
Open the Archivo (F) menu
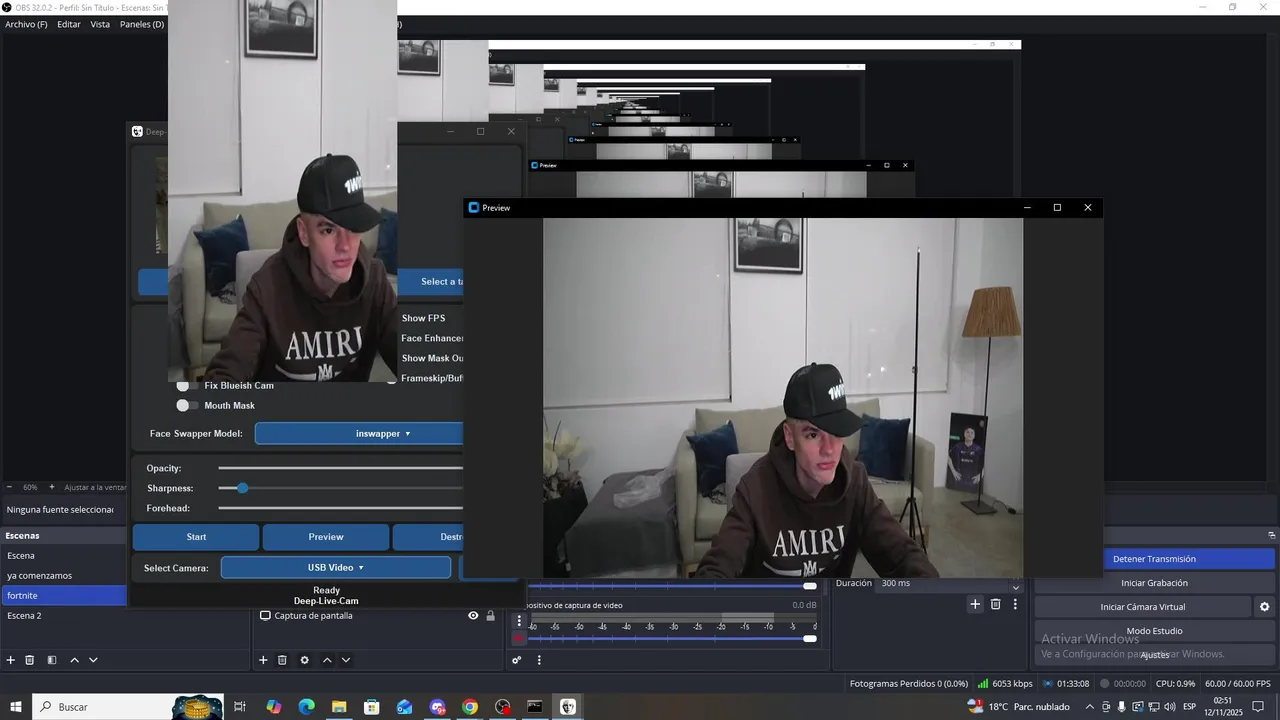[x=26, y=24]
